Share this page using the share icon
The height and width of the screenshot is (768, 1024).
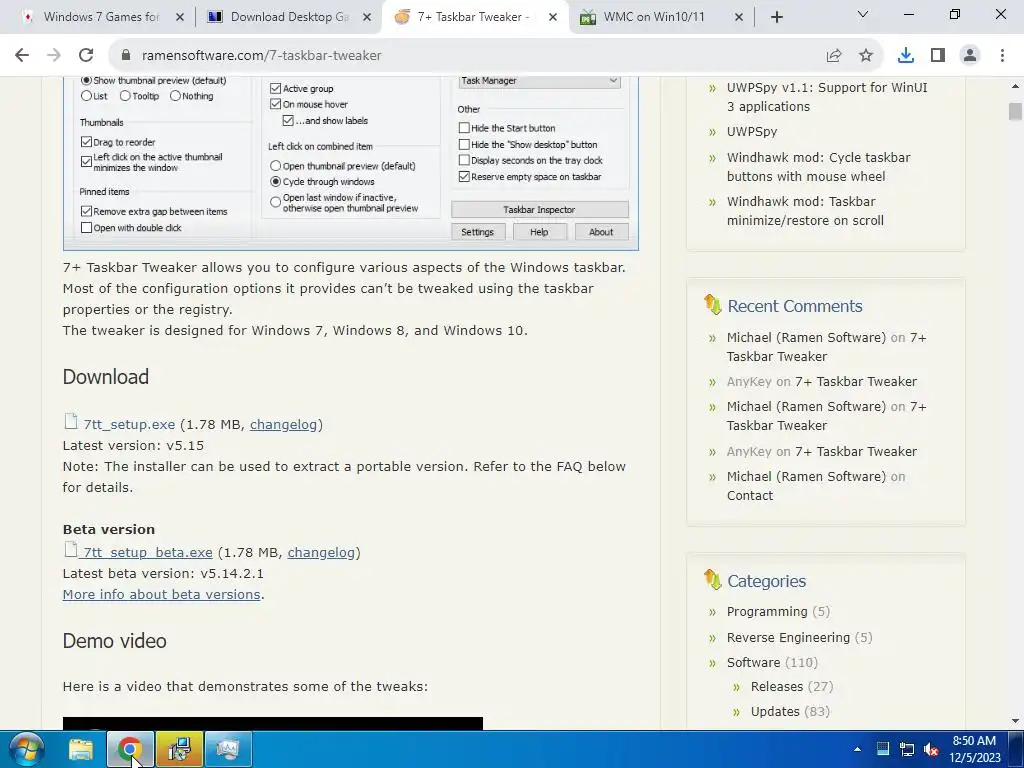coord(834,56)
